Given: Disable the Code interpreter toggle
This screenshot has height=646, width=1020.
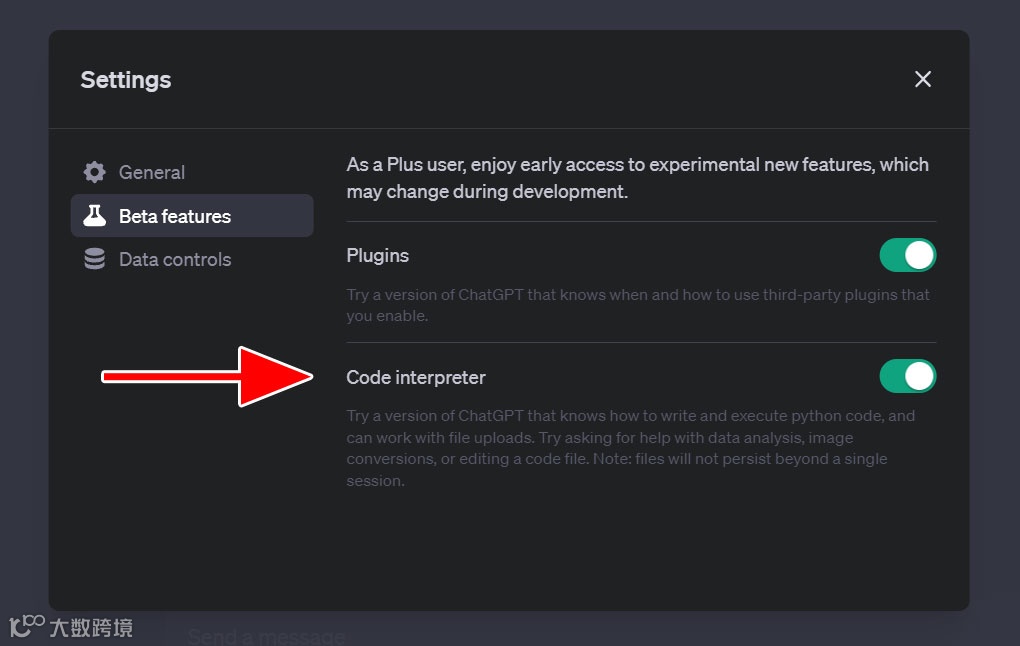Looking at the screenshot, I should [907, 376].
